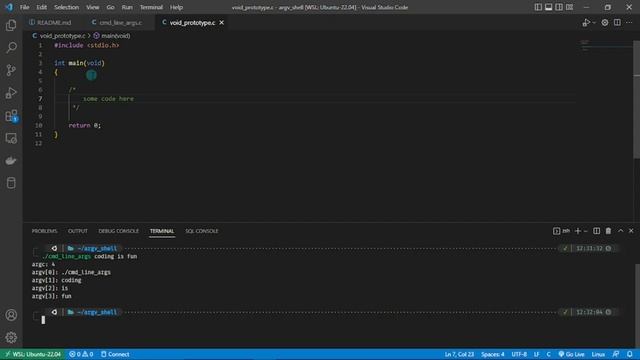Open the Help menu
Image resolution: width=640 pixels, height=360 pixels.
click(176, 7)
